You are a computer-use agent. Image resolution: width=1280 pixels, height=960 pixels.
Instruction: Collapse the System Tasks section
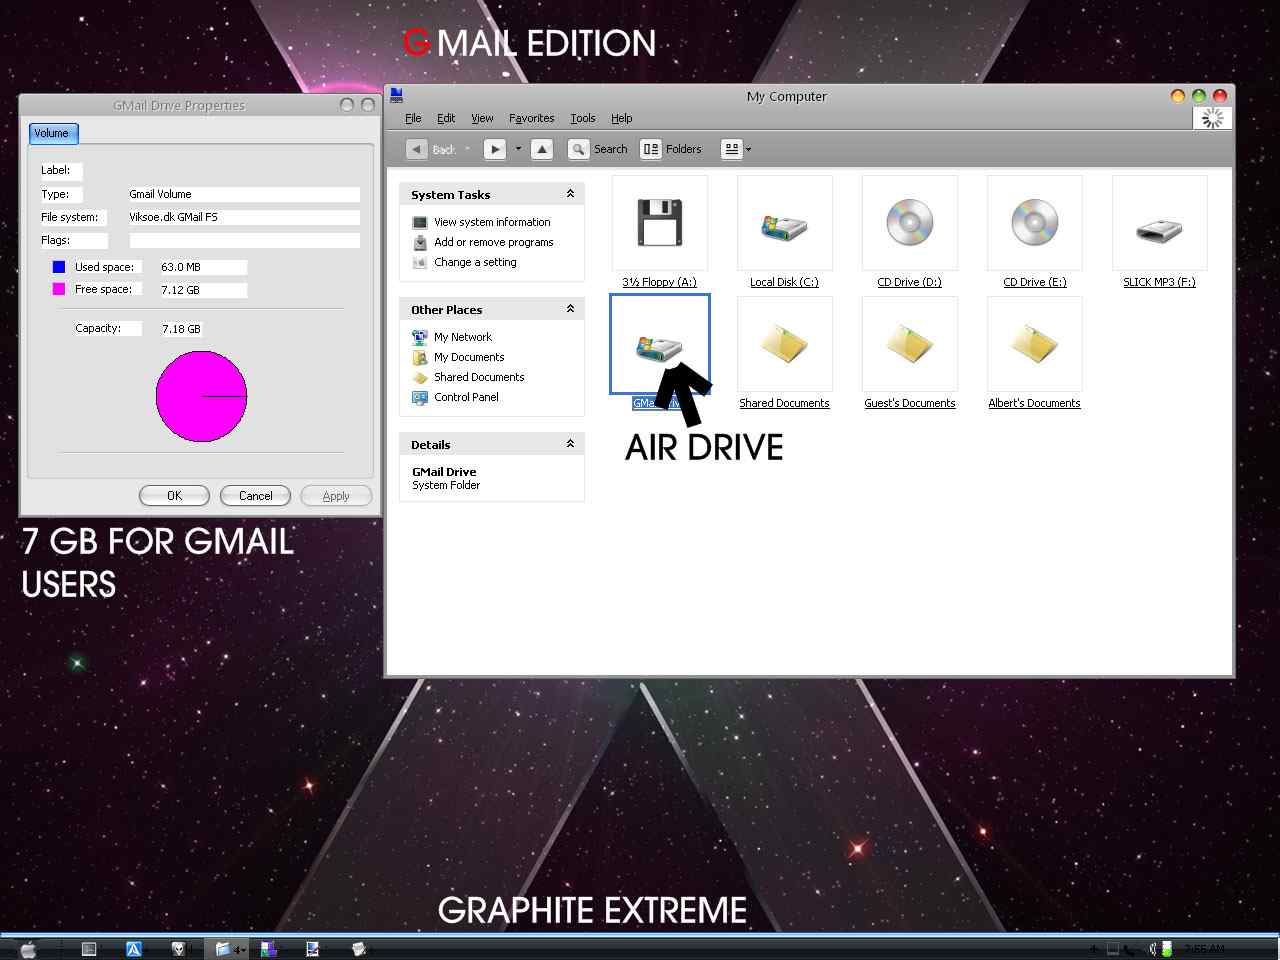click(570, 194)
